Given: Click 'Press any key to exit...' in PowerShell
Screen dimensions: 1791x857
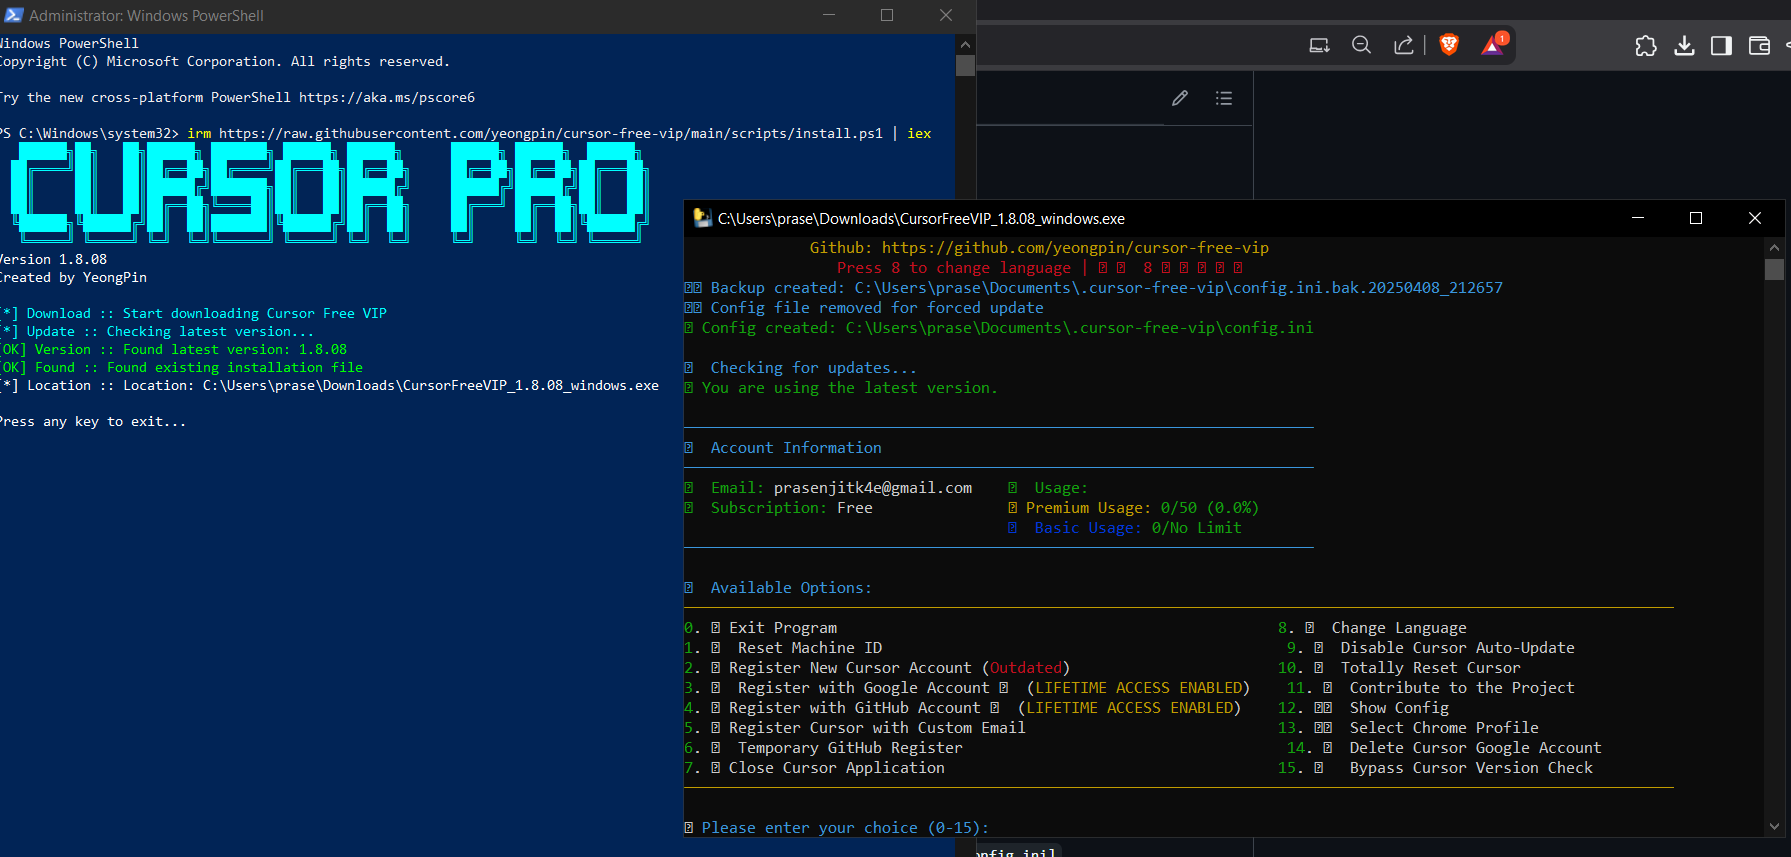Looking at the screenshot, I should point(93,421).
